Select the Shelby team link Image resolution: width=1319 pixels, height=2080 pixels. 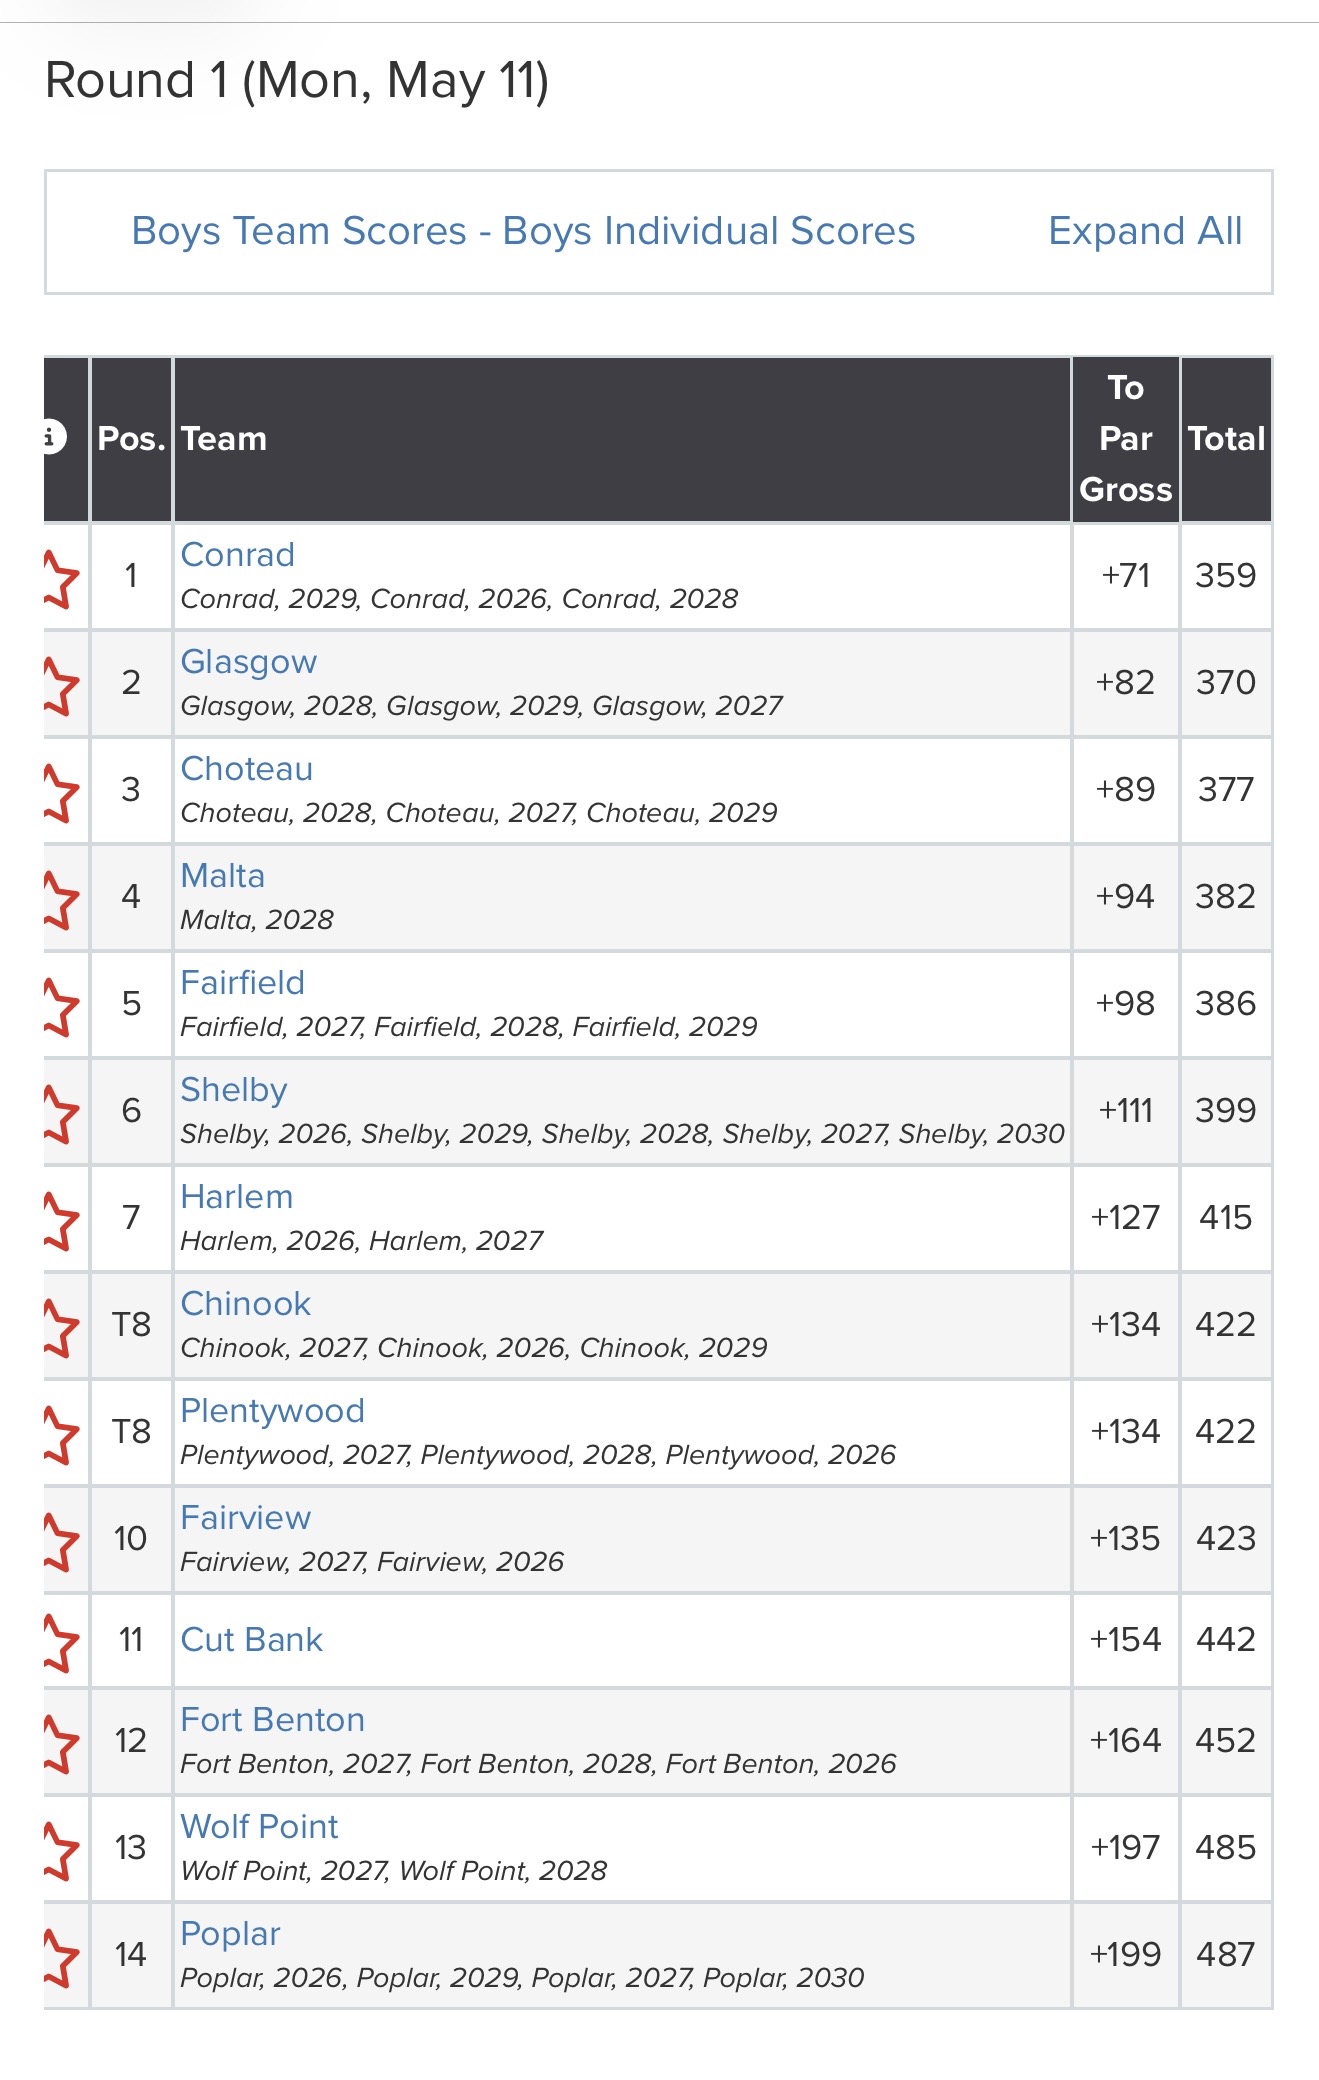click(x=234, y=1090)
